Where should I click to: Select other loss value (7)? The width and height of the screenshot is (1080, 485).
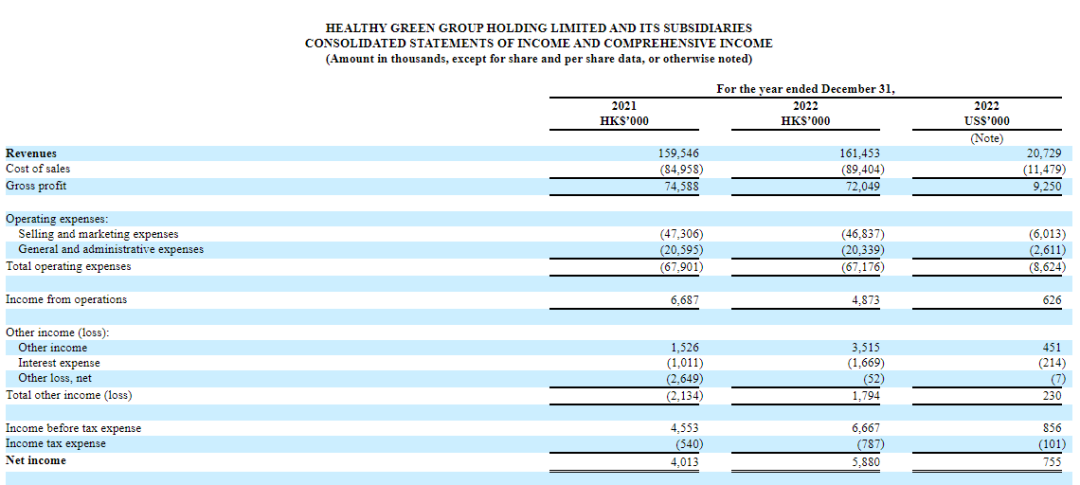coord(1059,379)
